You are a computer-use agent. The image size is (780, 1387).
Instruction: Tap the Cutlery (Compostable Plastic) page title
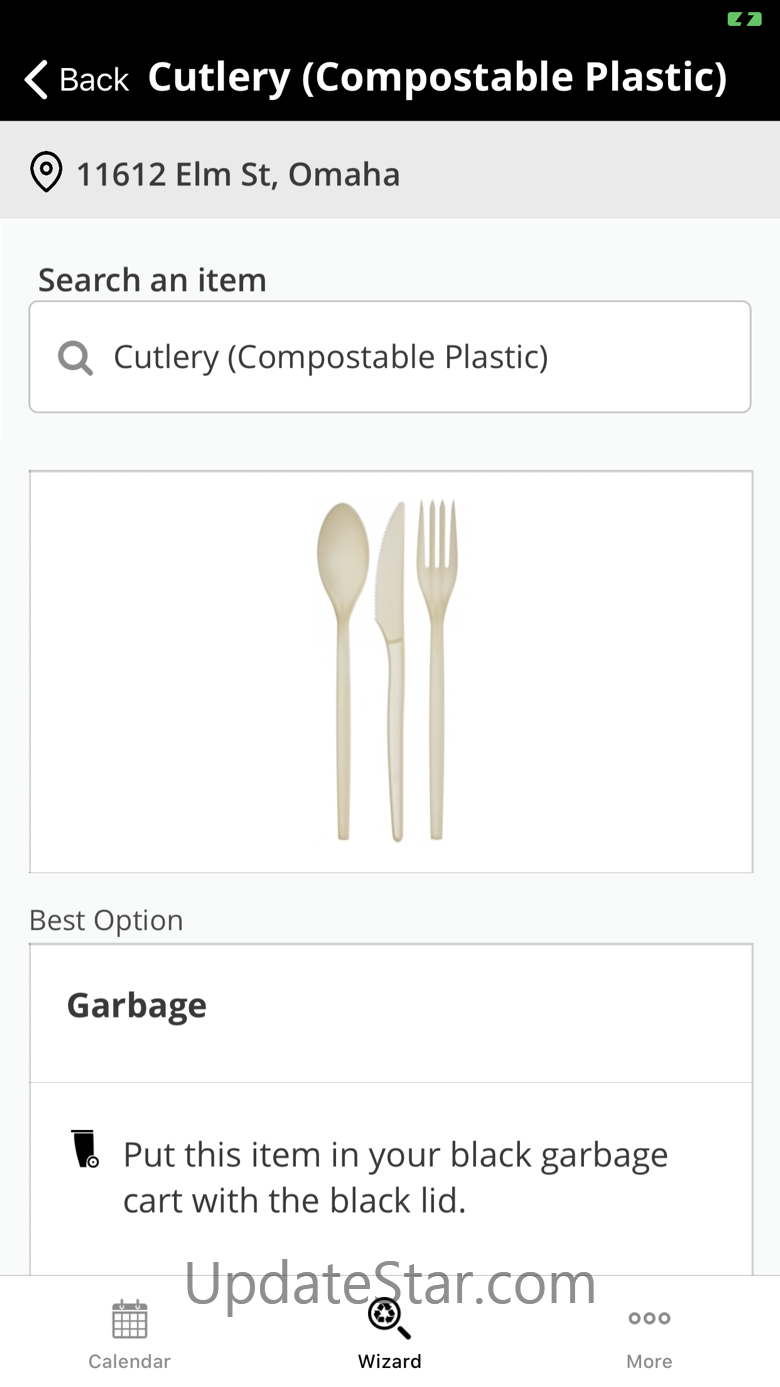tap(437, 78)
